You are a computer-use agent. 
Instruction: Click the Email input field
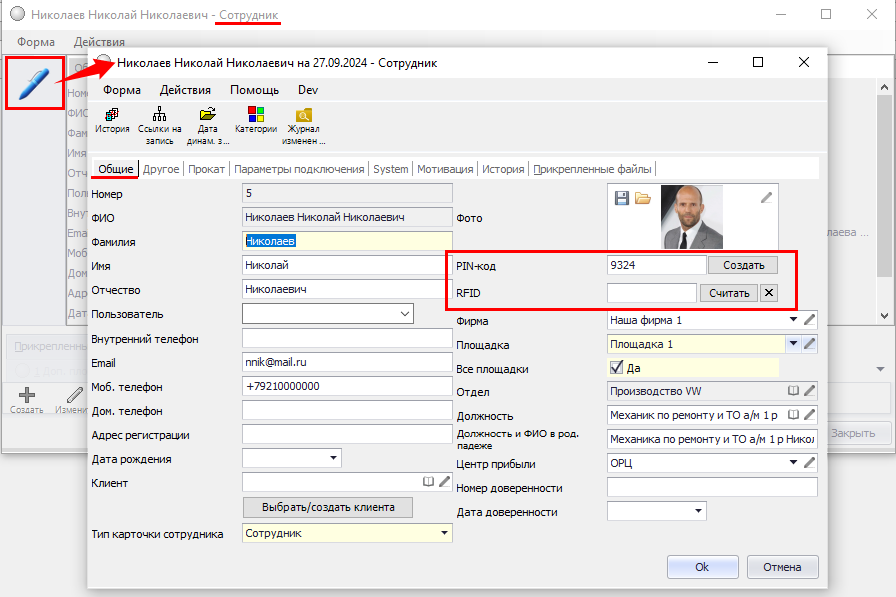347,362
